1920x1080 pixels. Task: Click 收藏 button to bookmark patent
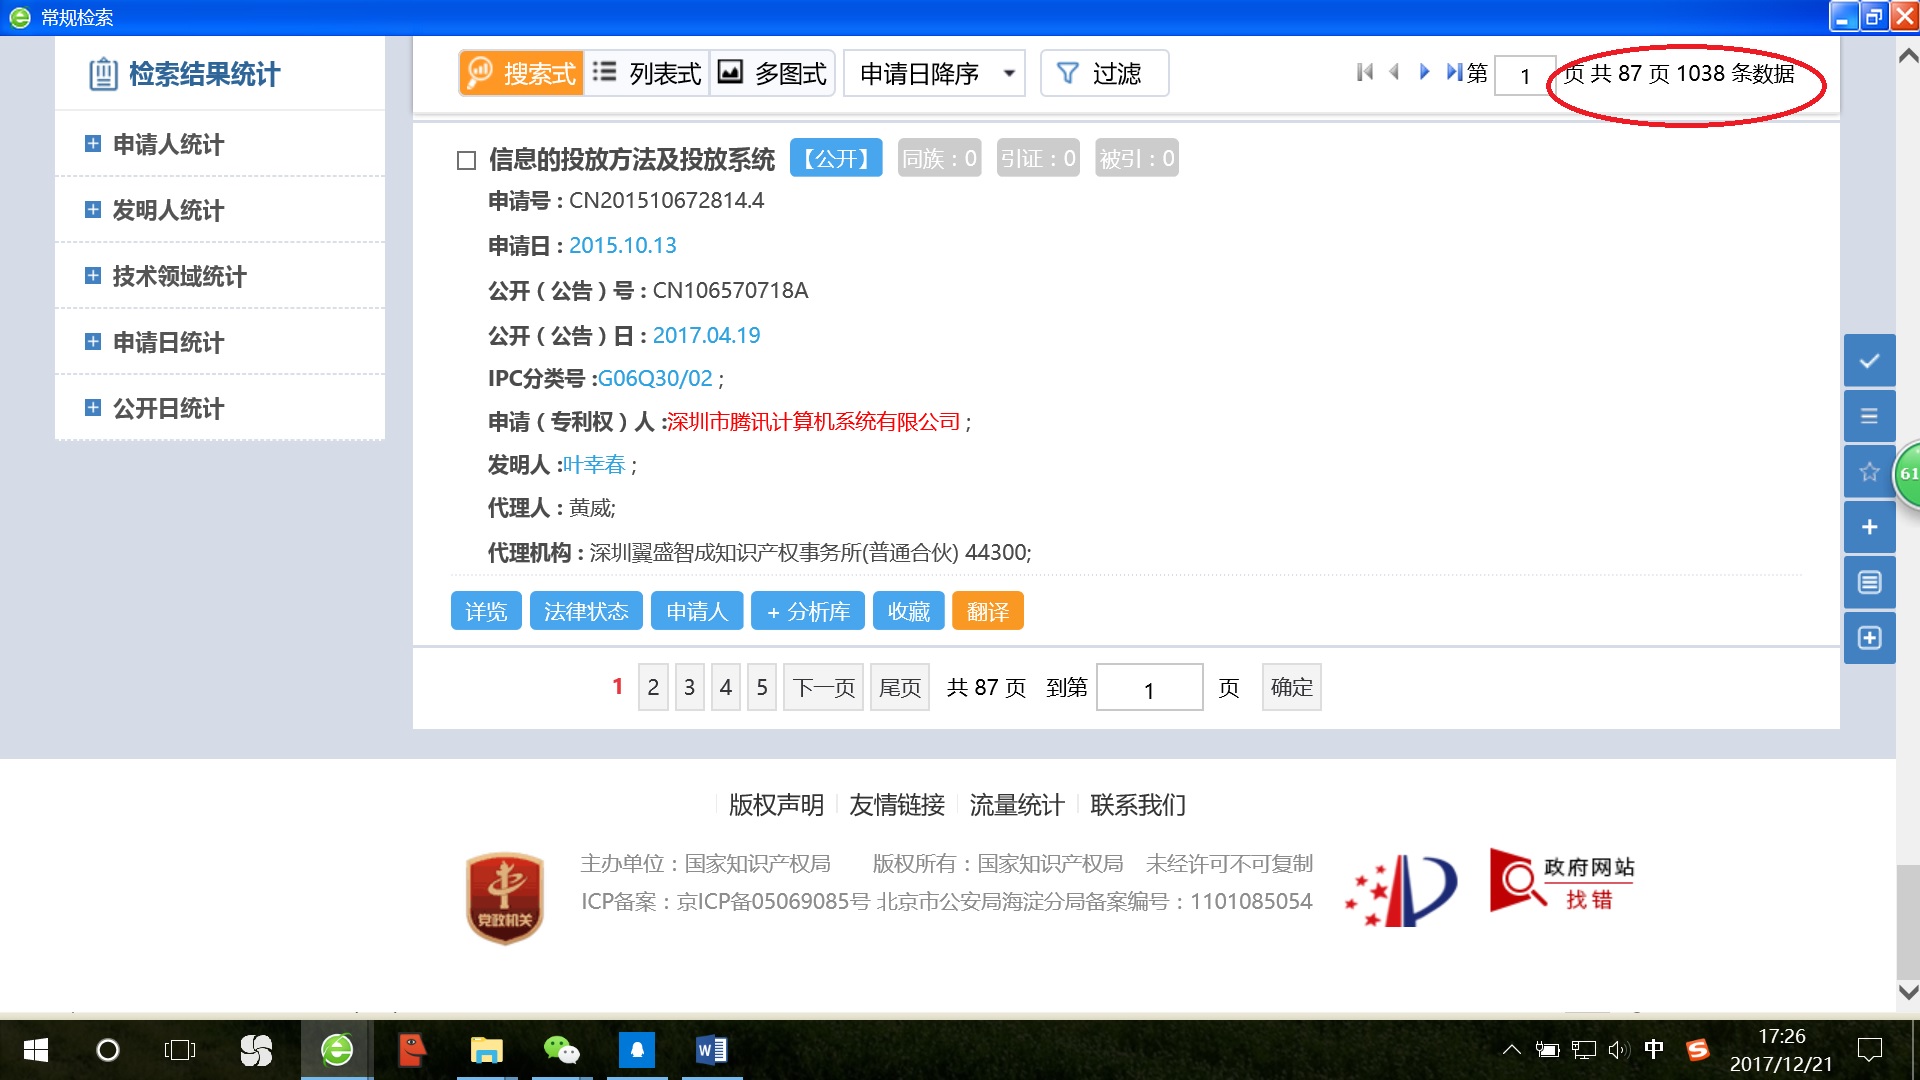(x=907, y=612)
